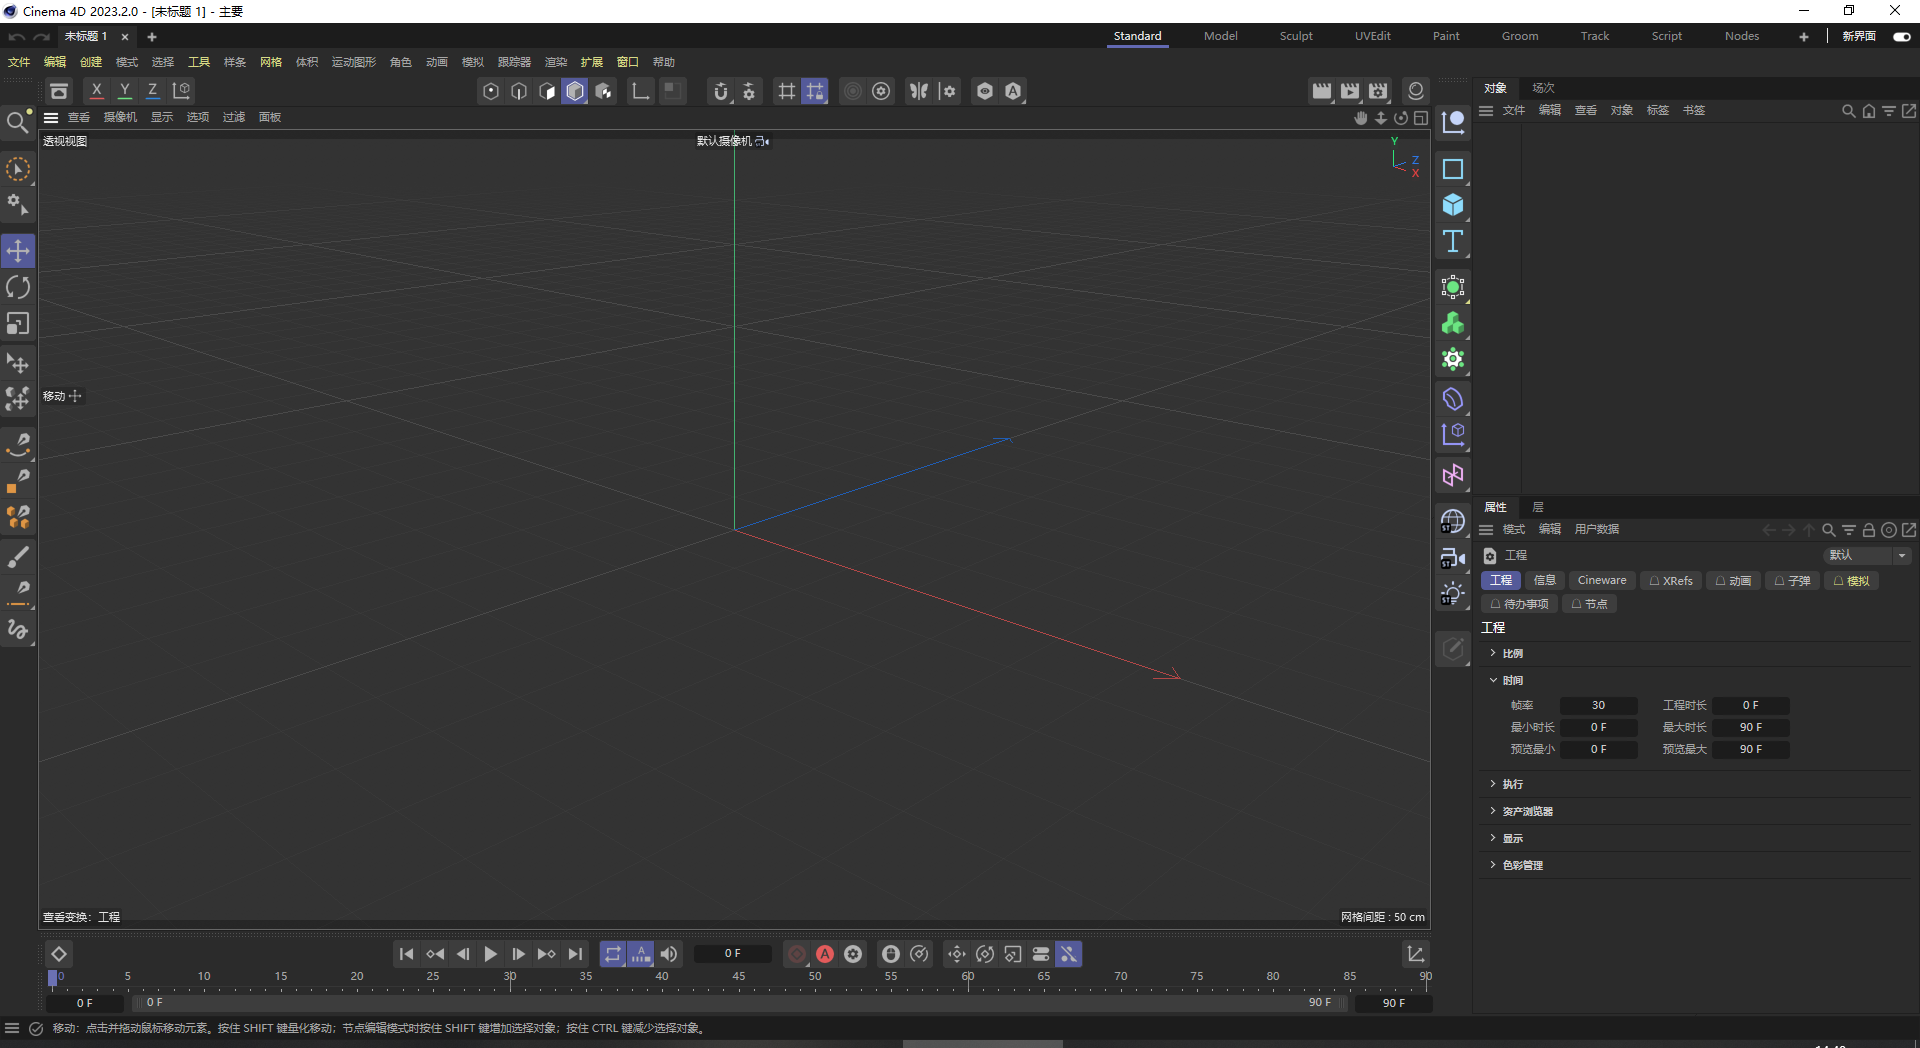Screen dimensions: 1920x1048
Task: Switch to the Sculpt layout tab
Action: (1296, 36)
